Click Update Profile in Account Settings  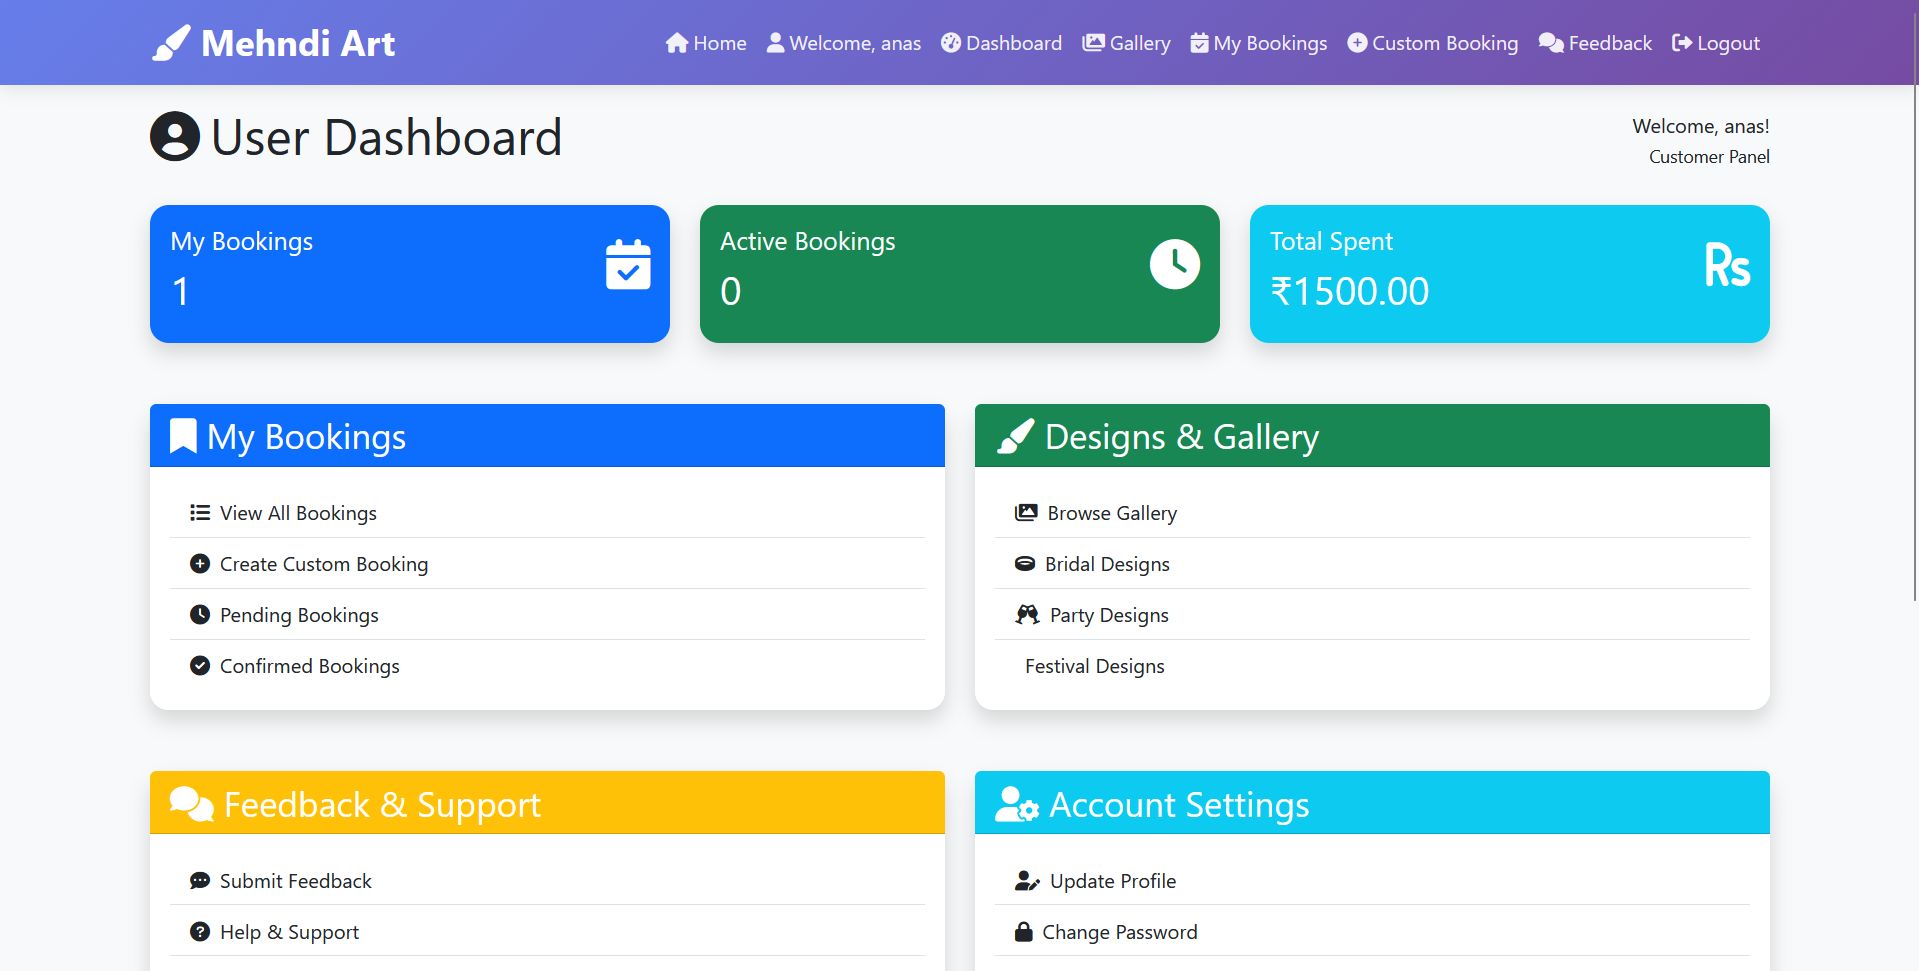1112,880
